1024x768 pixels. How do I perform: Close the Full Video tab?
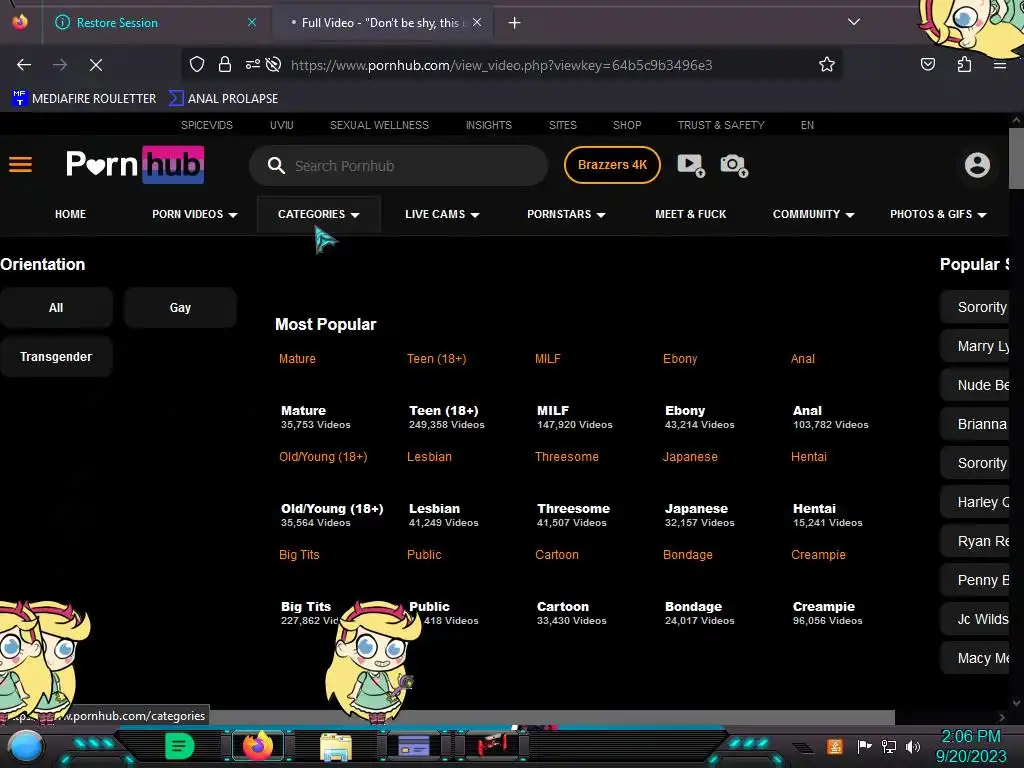(477, 22)
